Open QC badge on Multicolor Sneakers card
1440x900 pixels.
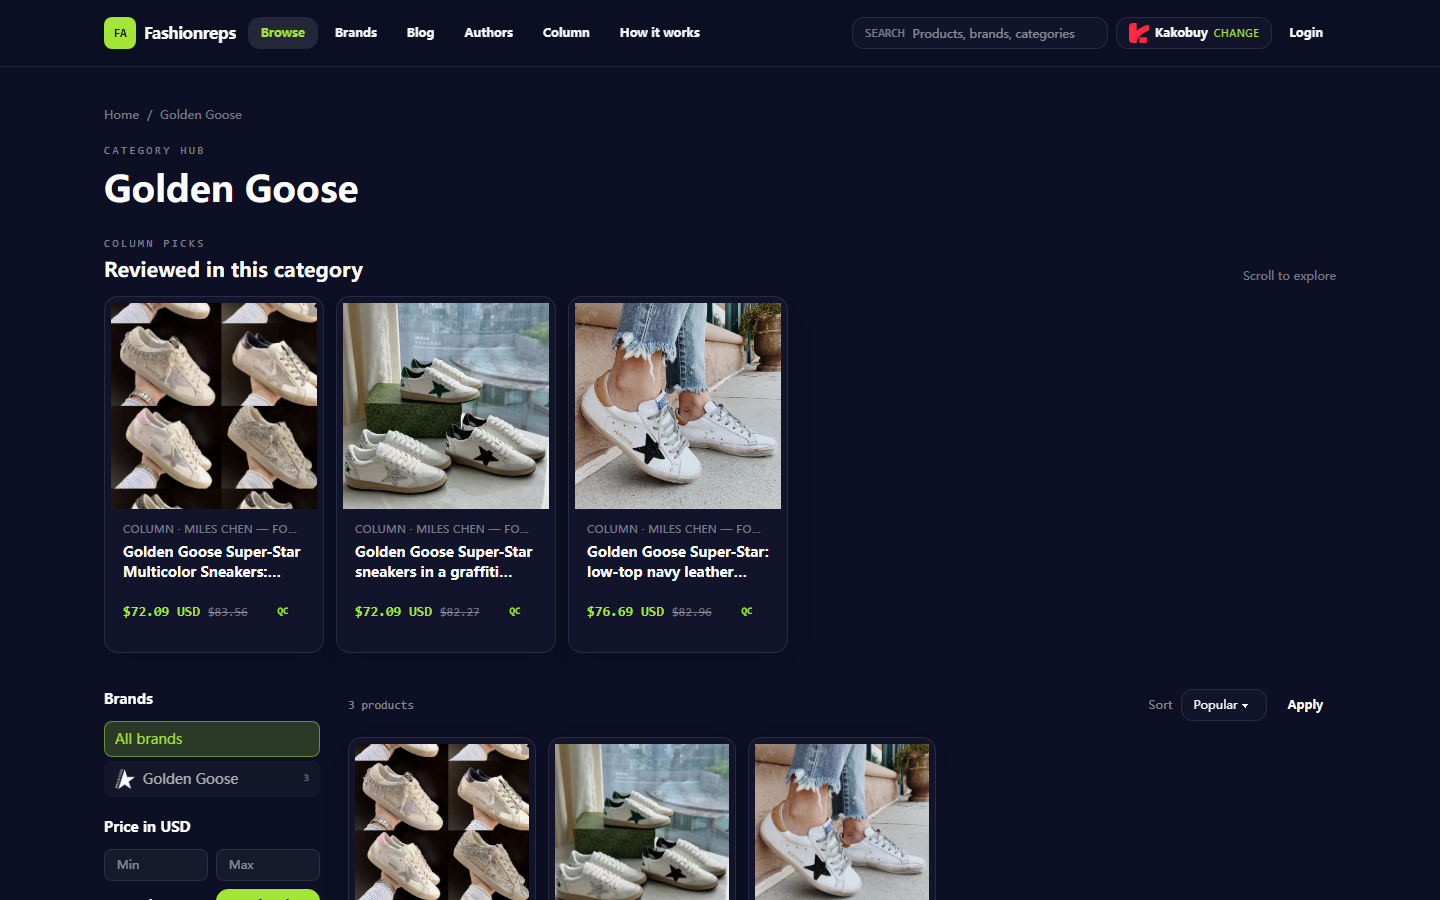tap(283, 611)
